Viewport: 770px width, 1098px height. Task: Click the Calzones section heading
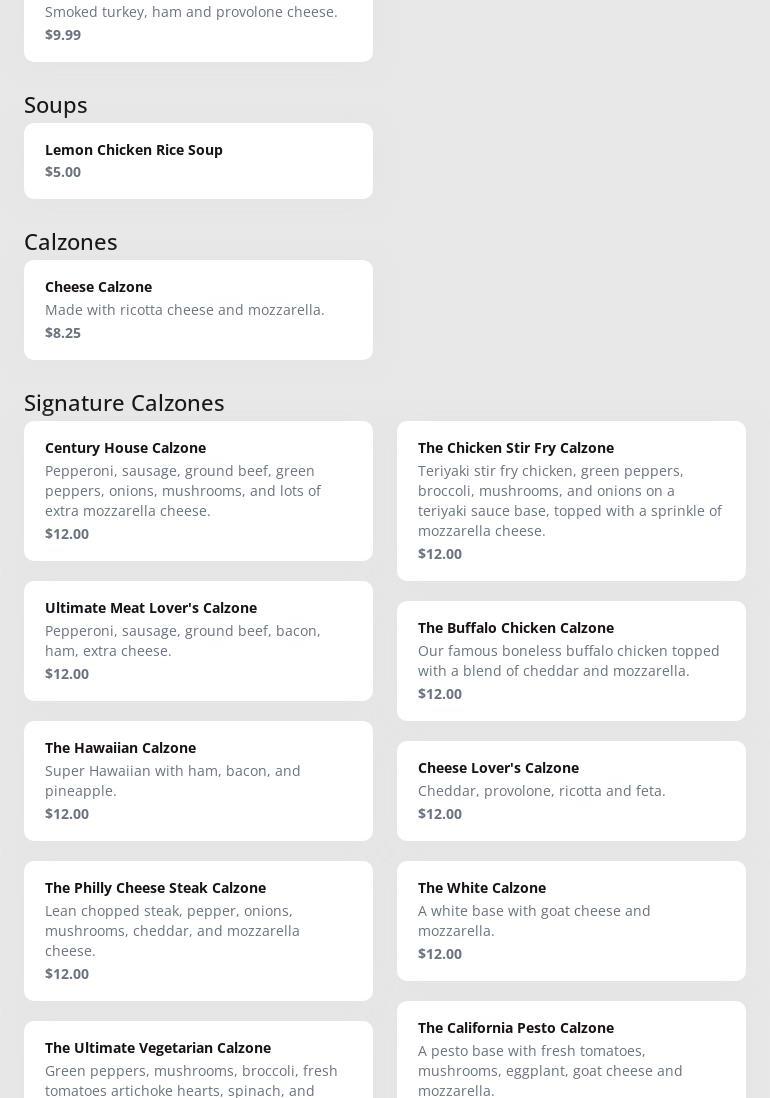coord(71,242)
